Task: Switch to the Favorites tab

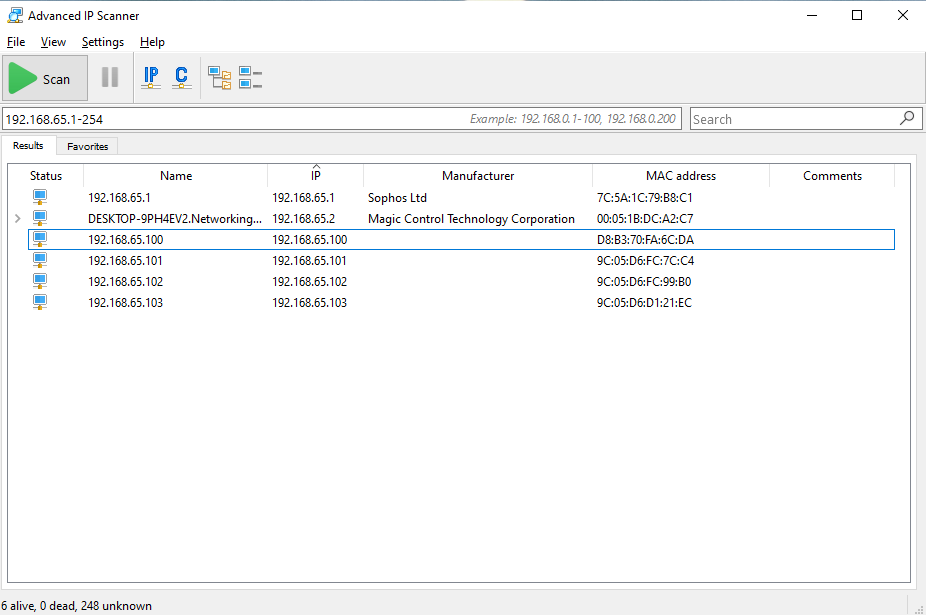Action: 87,146
